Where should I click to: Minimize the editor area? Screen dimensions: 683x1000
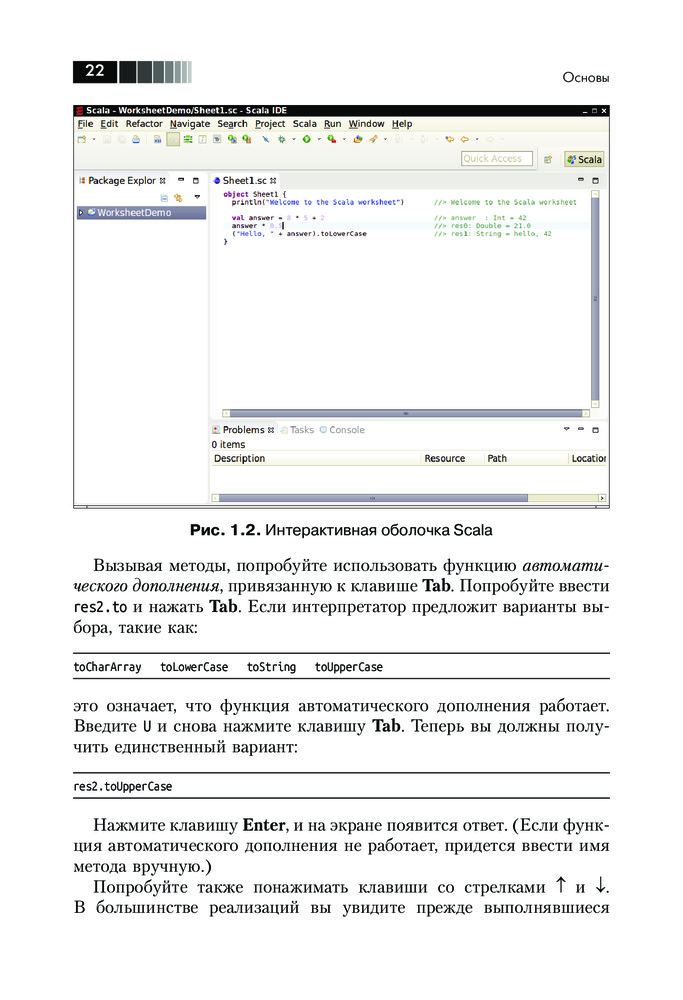pos(581,180)
